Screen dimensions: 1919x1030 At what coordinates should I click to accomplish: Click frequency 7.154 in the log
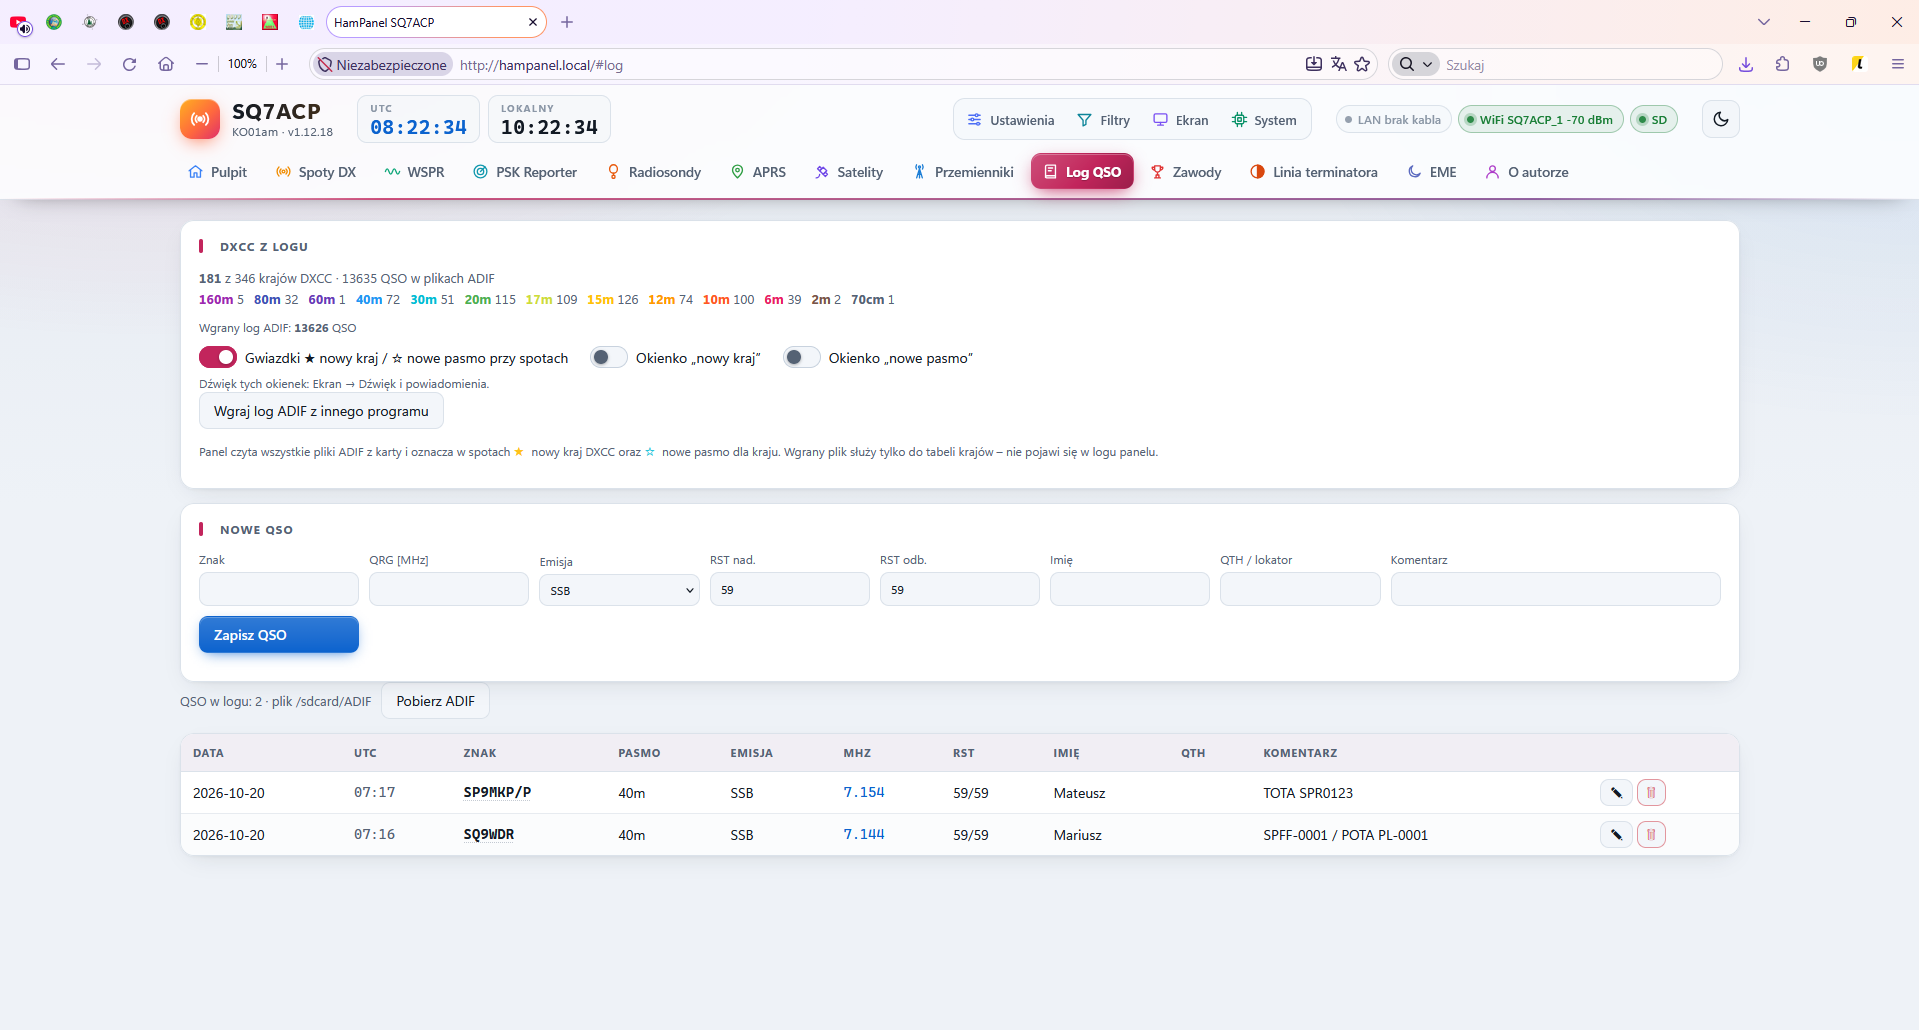(x=864, y=792)
